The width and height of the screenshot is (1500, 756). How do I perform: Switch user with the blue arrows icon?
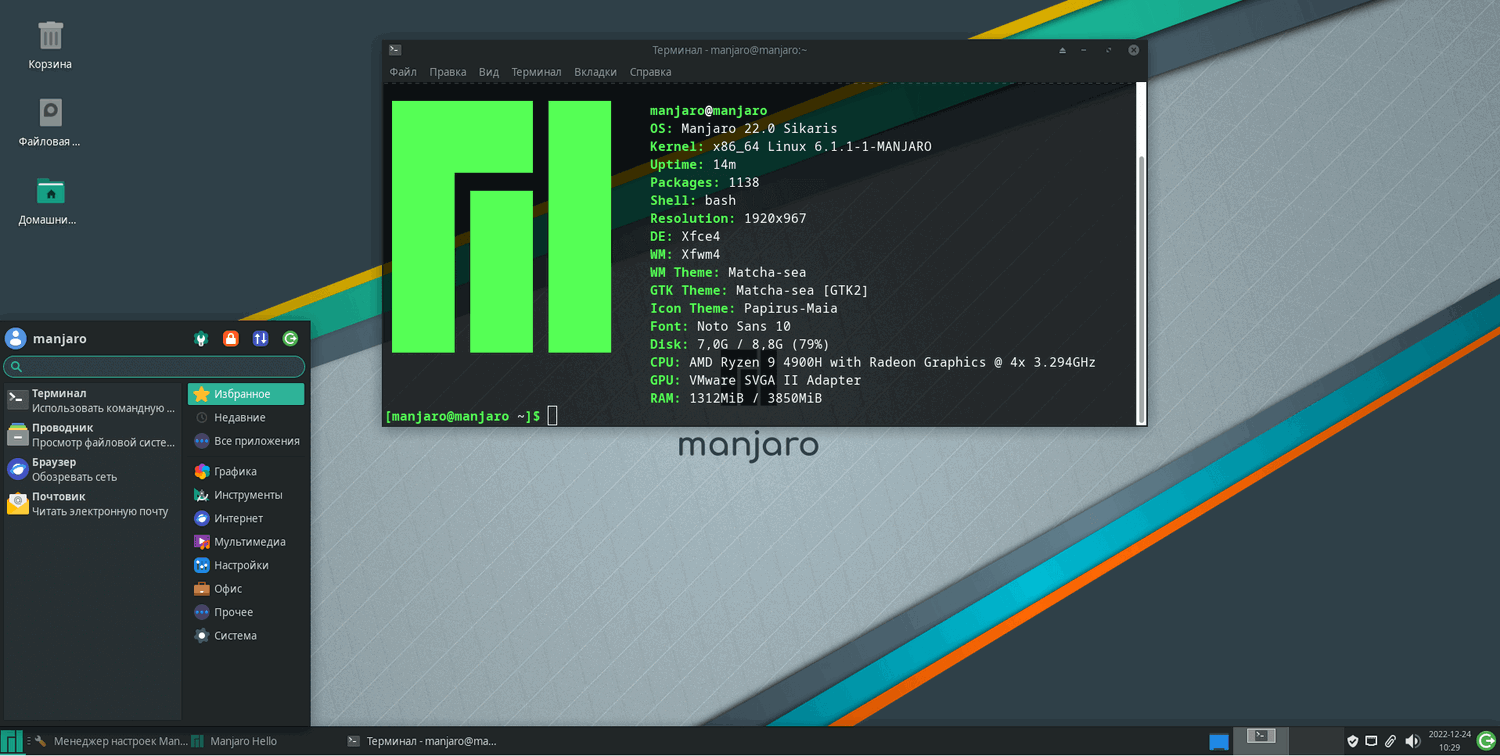click(261, 339)
